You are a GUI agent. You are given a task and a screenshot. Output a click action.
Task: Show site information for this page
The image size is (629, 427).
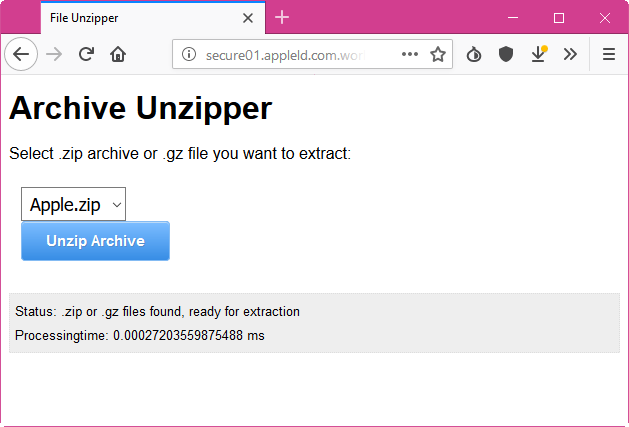point(189,54)
